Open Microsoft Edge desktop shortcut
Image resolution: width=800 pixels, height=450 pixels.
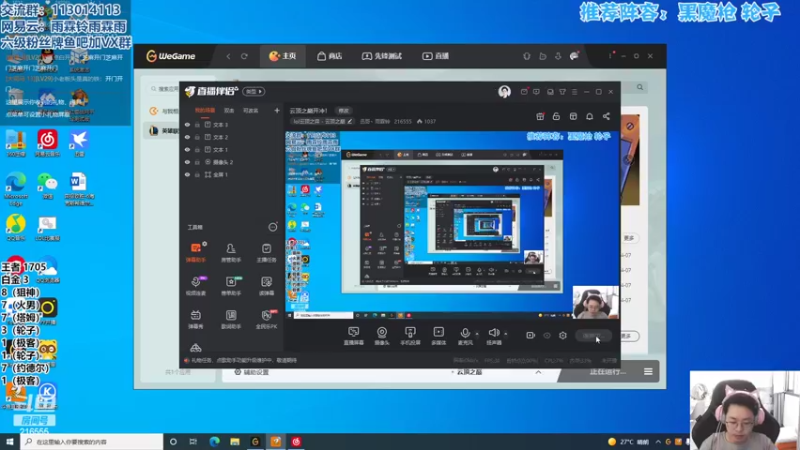(16, 189)
